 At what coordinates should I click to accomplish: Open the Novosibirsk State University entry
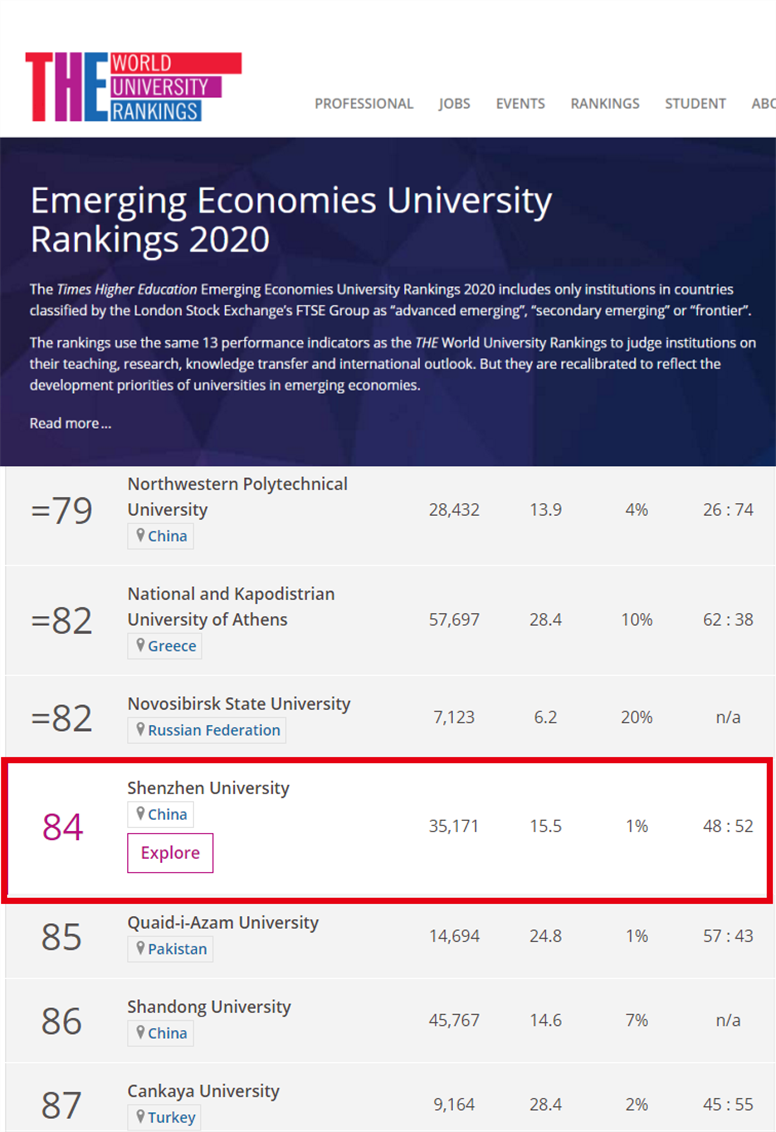point(239,703)
